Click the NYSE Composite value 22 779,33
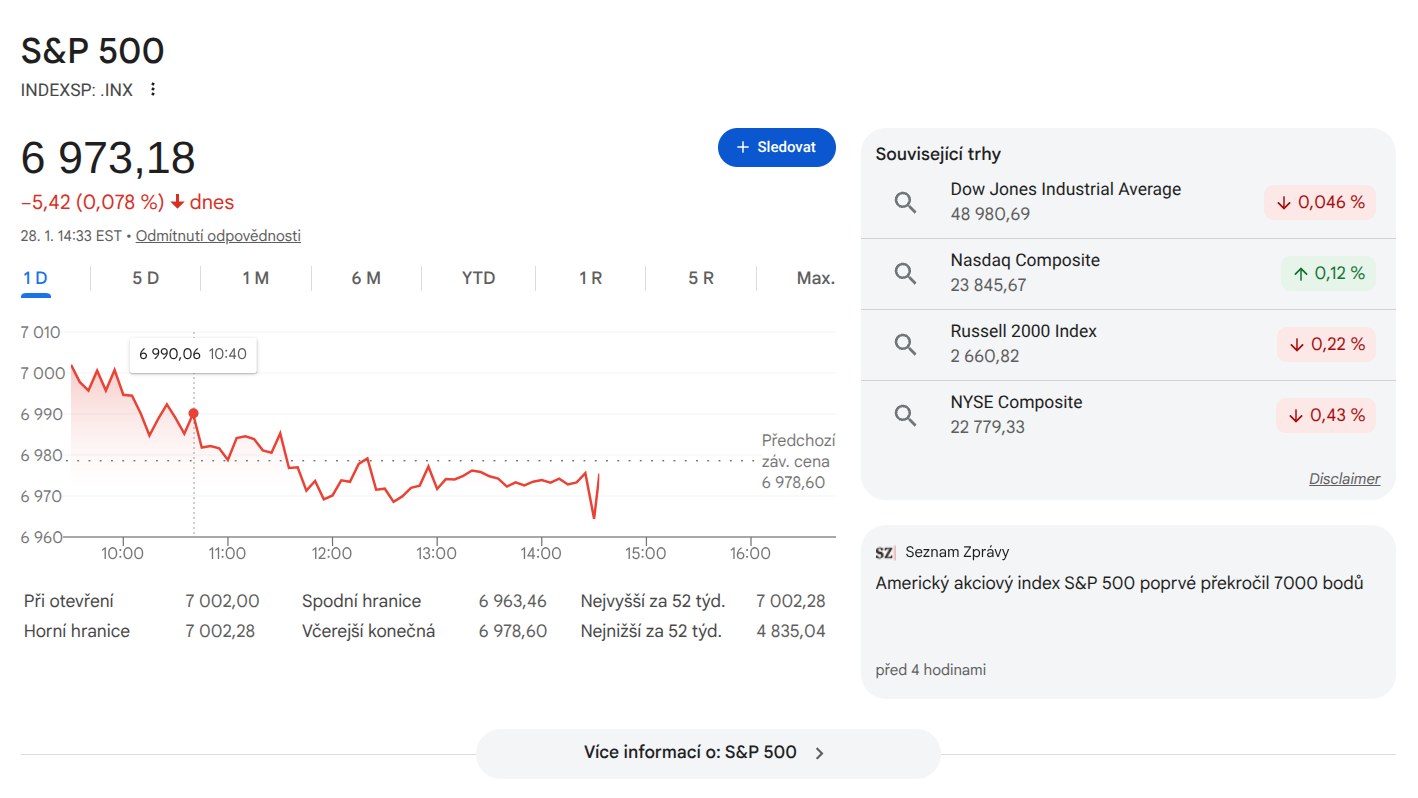This screenshot has width=1418, height=798. [x=988, y=427]
